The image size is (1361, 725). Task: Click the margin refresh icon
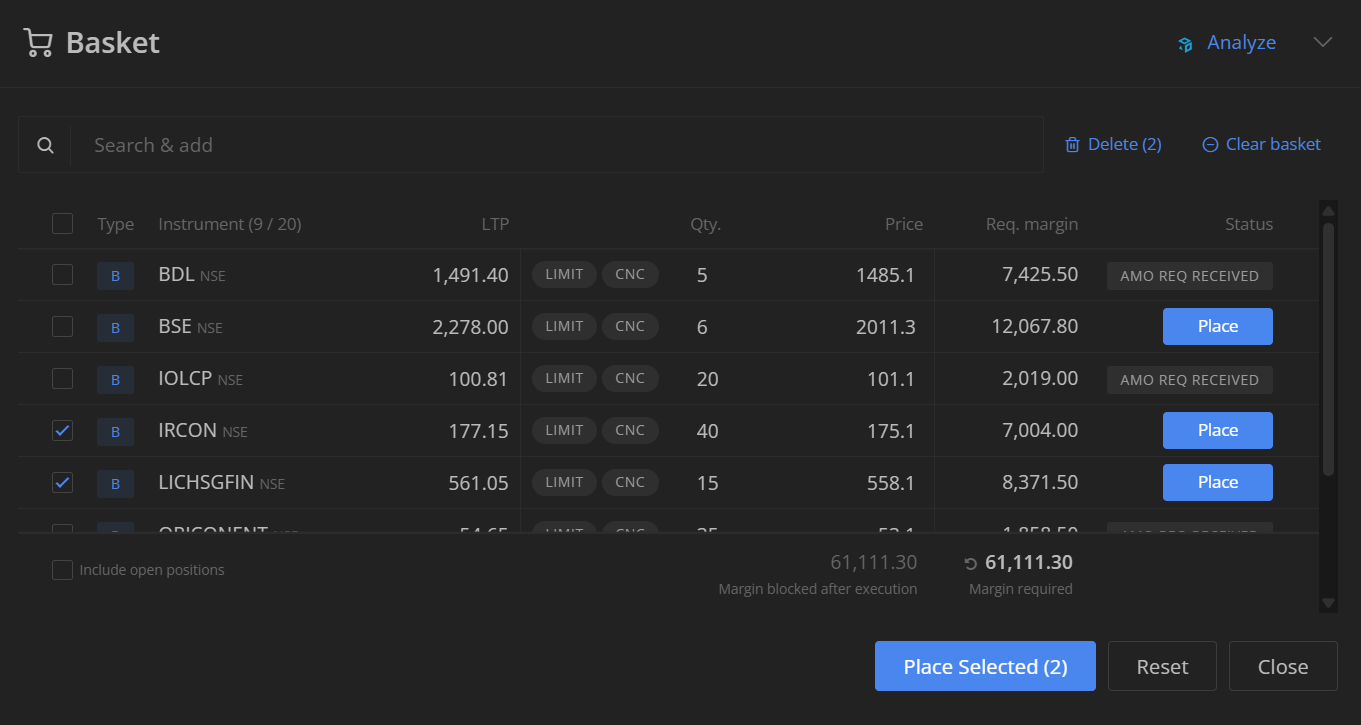click(x=970, y=564)
